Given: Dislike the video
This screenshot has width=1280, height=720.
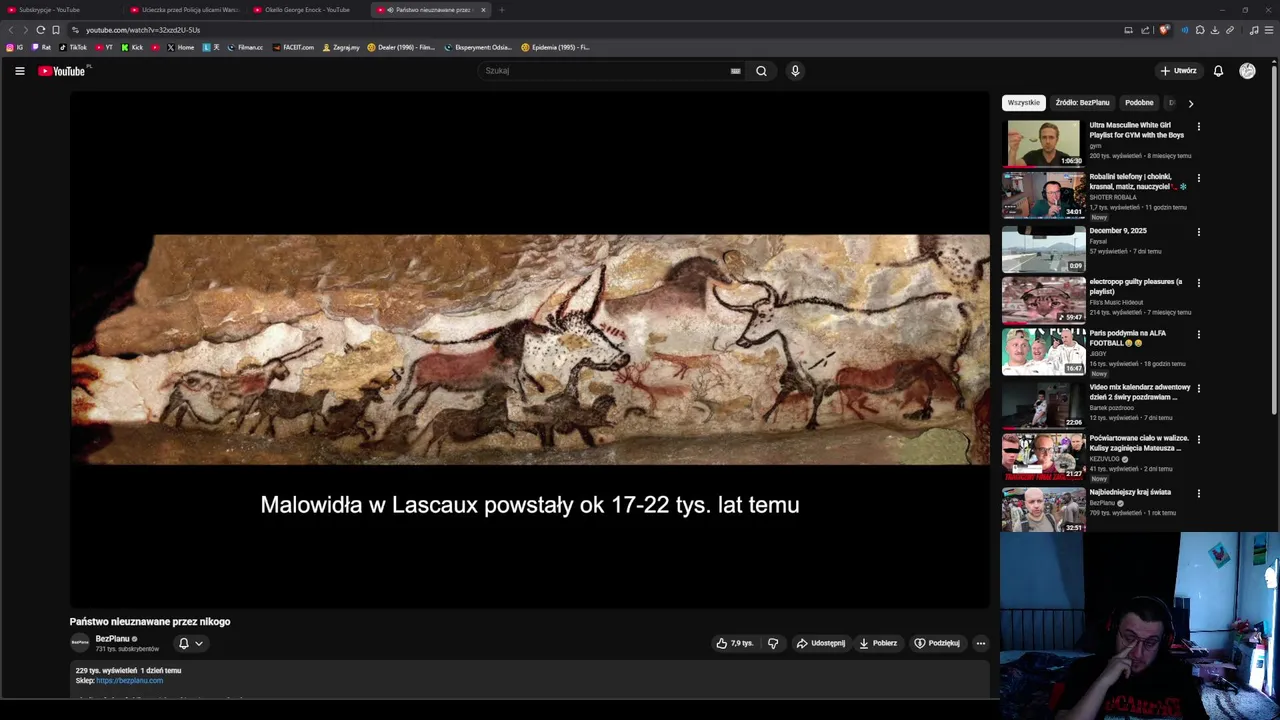Looking at the screenshot, I should pyautogui.click(x=773, y=643).
